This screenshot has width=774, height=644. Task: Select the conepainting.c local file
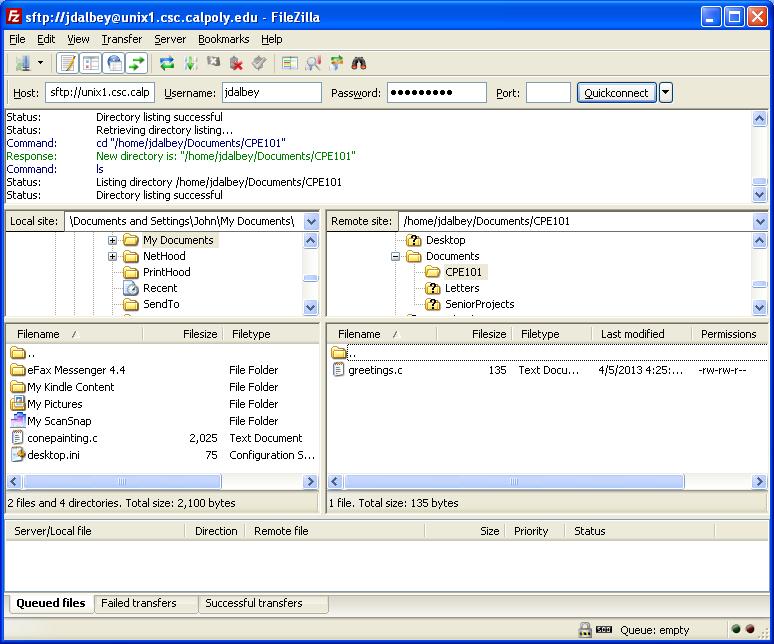point(62,438)
